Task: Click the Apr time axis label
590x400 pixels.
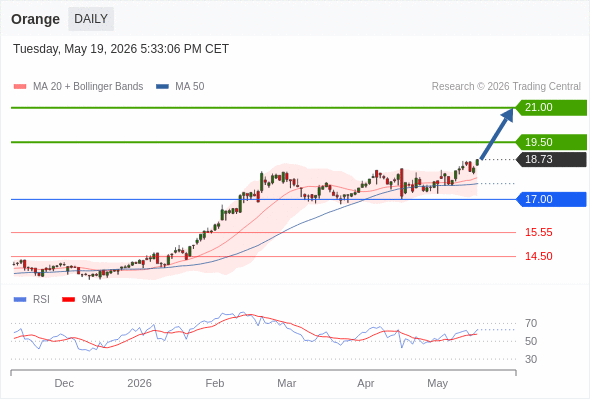Action: 366,383
